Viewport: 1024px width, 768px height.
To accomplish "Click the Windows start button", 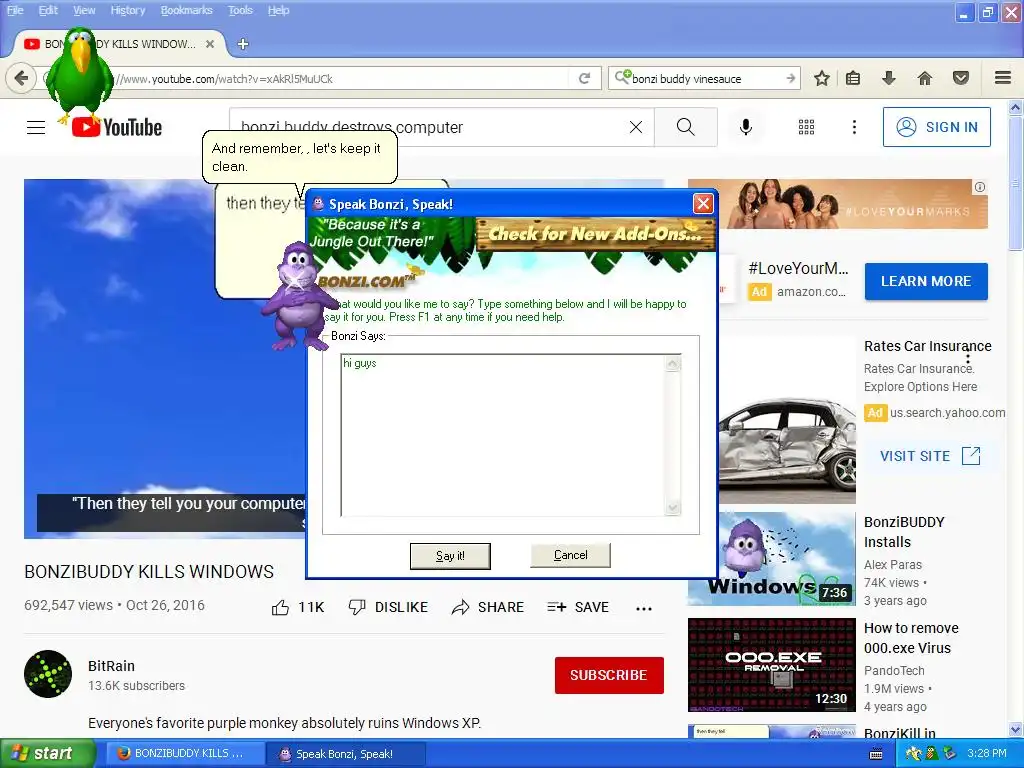I will pyautogui.click(x=47, y=754).
